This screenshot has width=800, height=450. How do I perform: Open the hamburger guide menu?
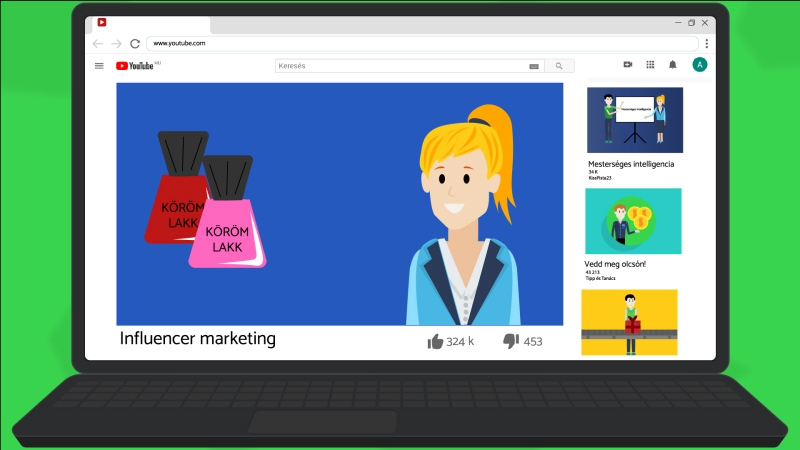99,65
